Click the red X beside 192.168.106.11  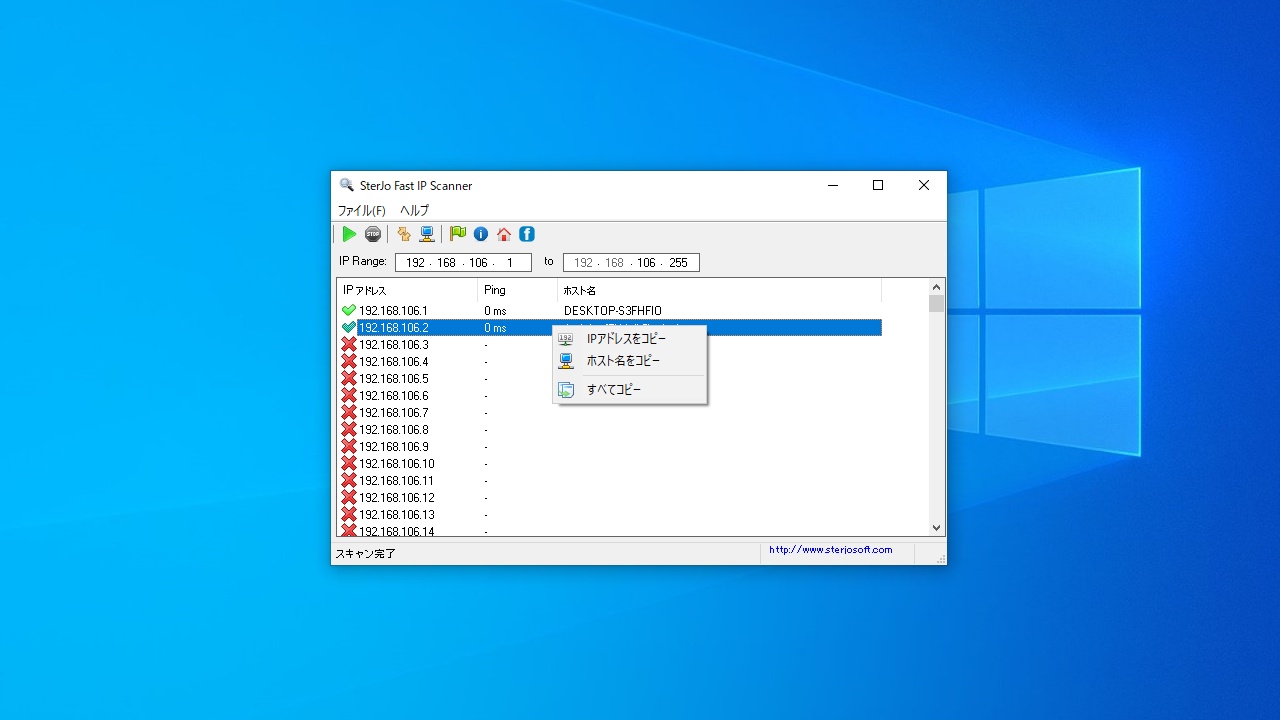[349, 480]
